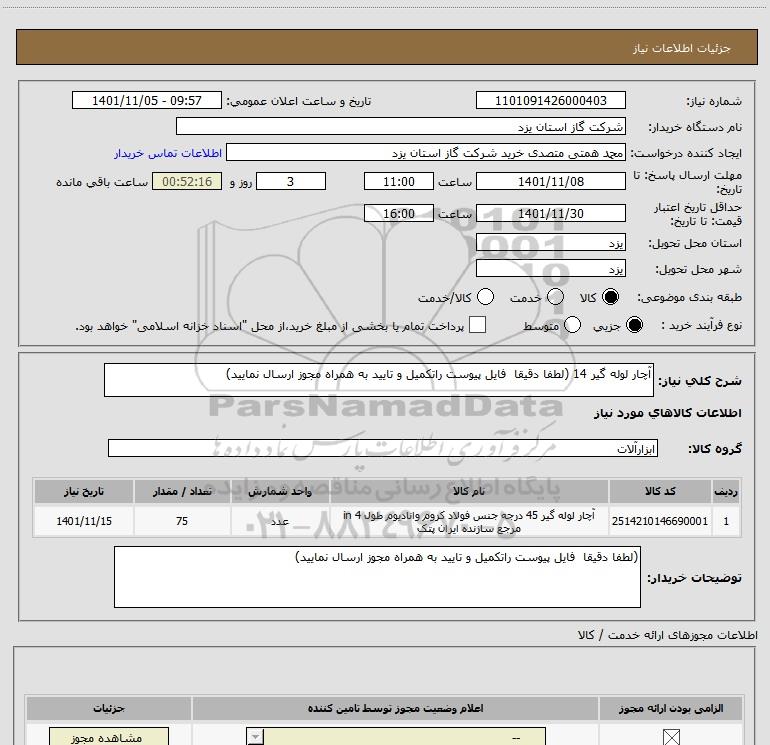Click the response time field 11:00

click(399, 181)
